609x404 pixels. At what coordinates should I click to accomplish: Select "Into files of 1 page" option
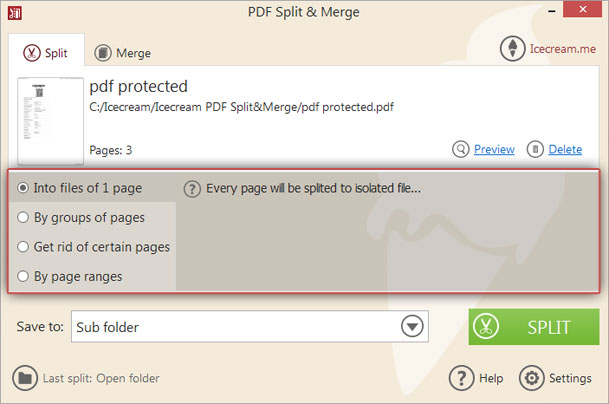click(24, 188)
